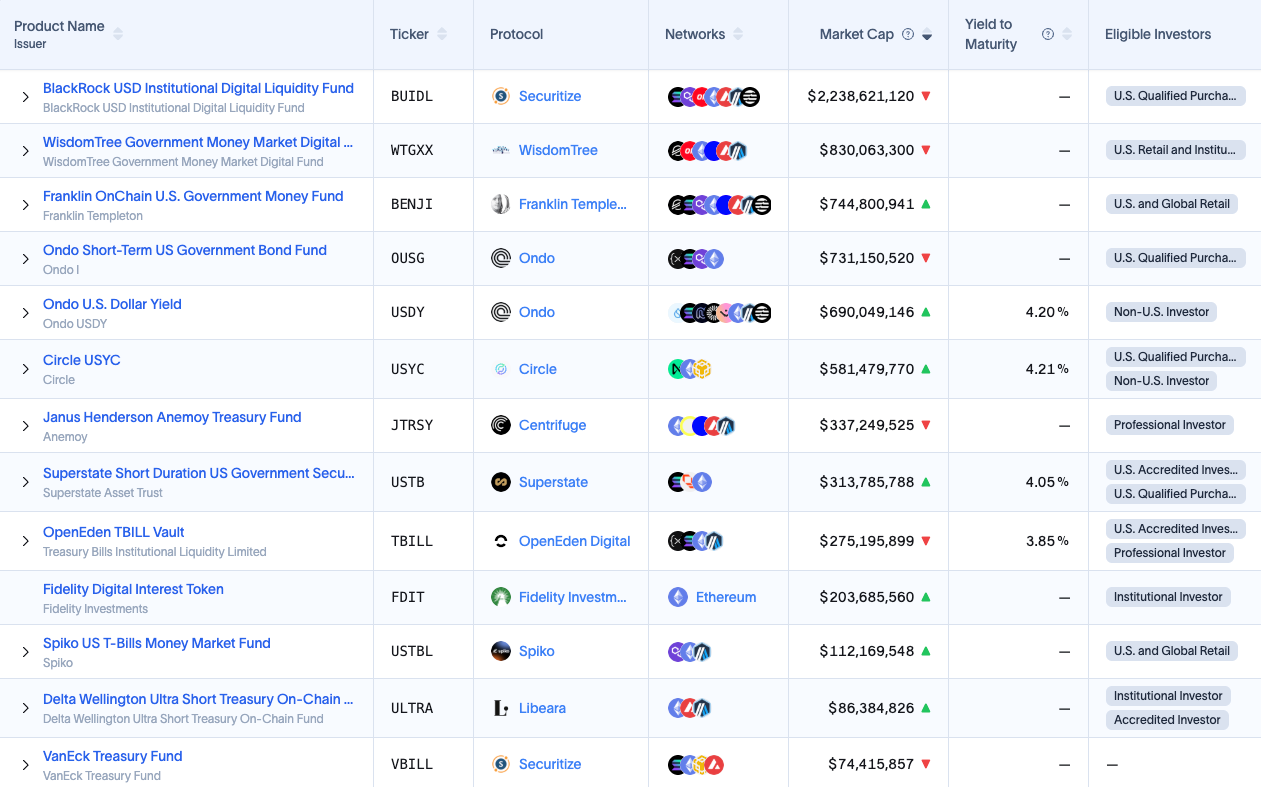Image resolution: width=1261 pixels, height=787 pixels.
Task: Select the JTRSY ticker cell
Action: (412, 425)
